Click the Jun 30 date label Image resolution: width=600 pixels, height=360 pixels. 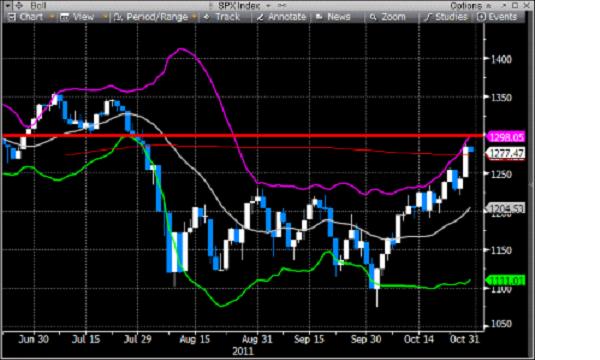[x=34, y=339]
